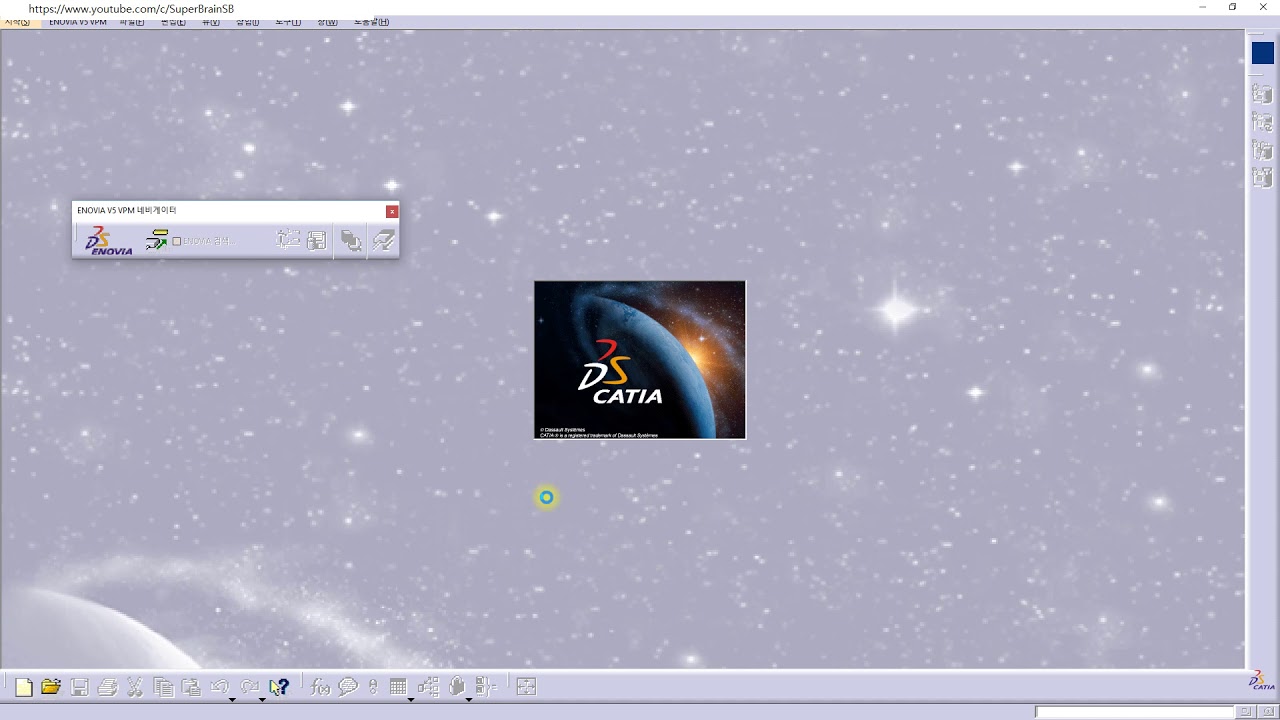The width and height of the screenshot is (1280, 720).
Task: Open the ENOVIA V5 VPM menu
Action: click(x=78, y=22)
